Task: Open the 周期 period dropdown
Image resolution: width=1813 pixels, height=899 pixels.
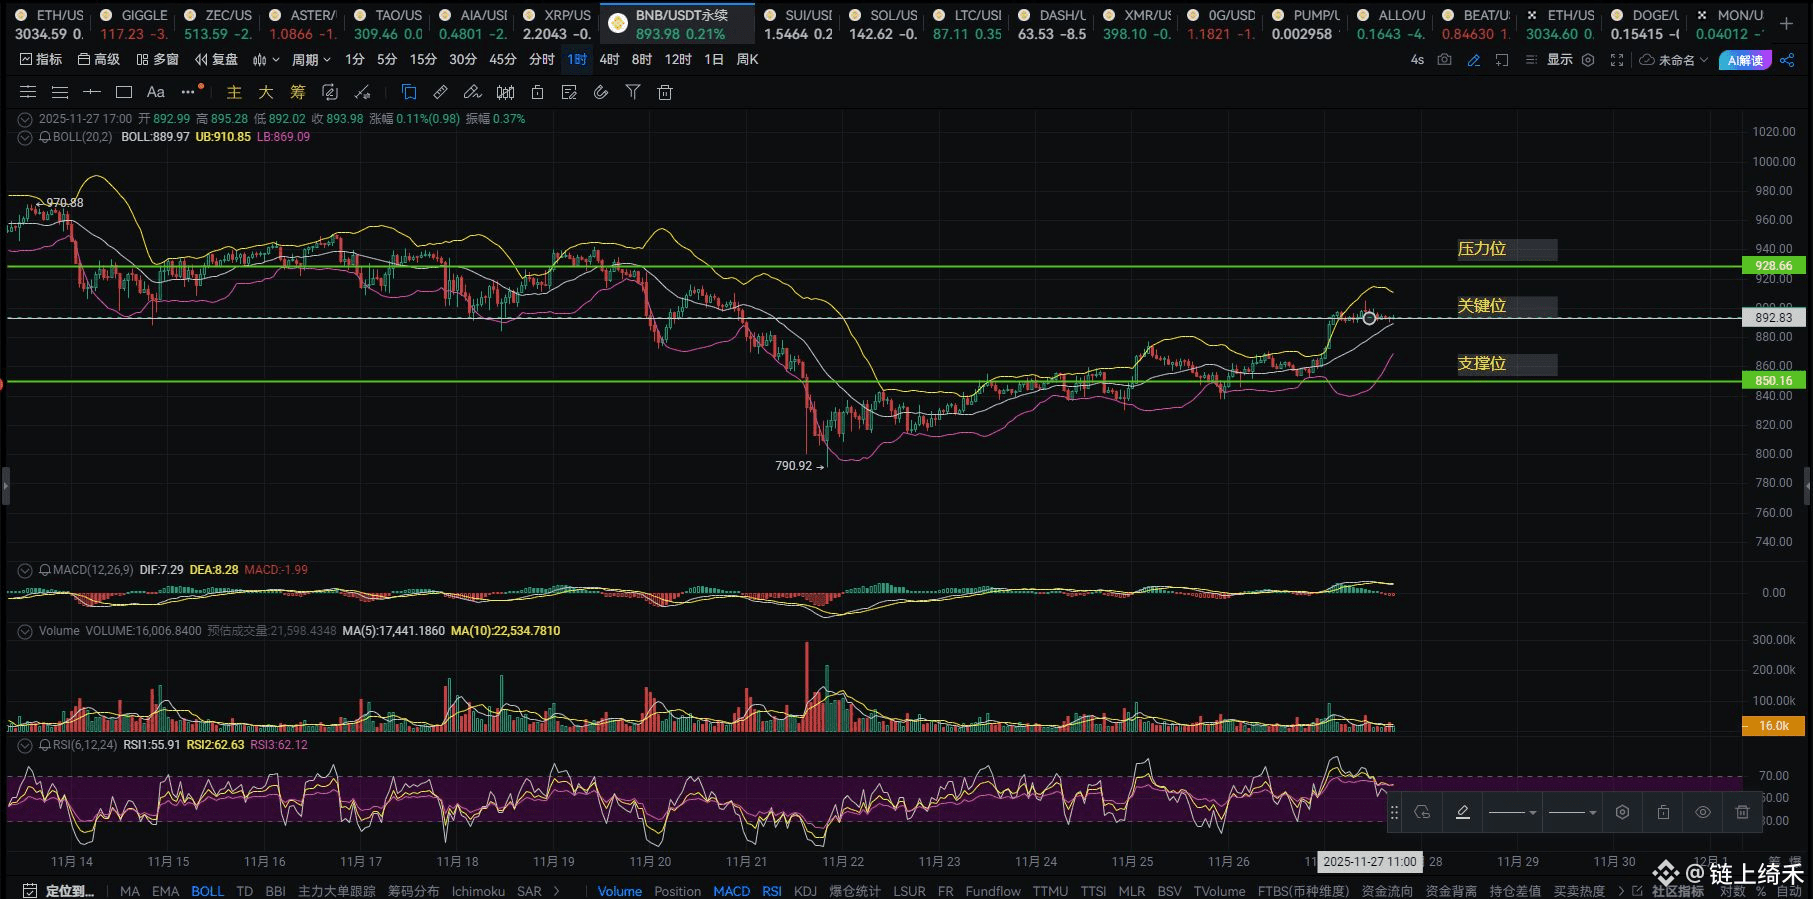Action: click(x=310, y=60)
